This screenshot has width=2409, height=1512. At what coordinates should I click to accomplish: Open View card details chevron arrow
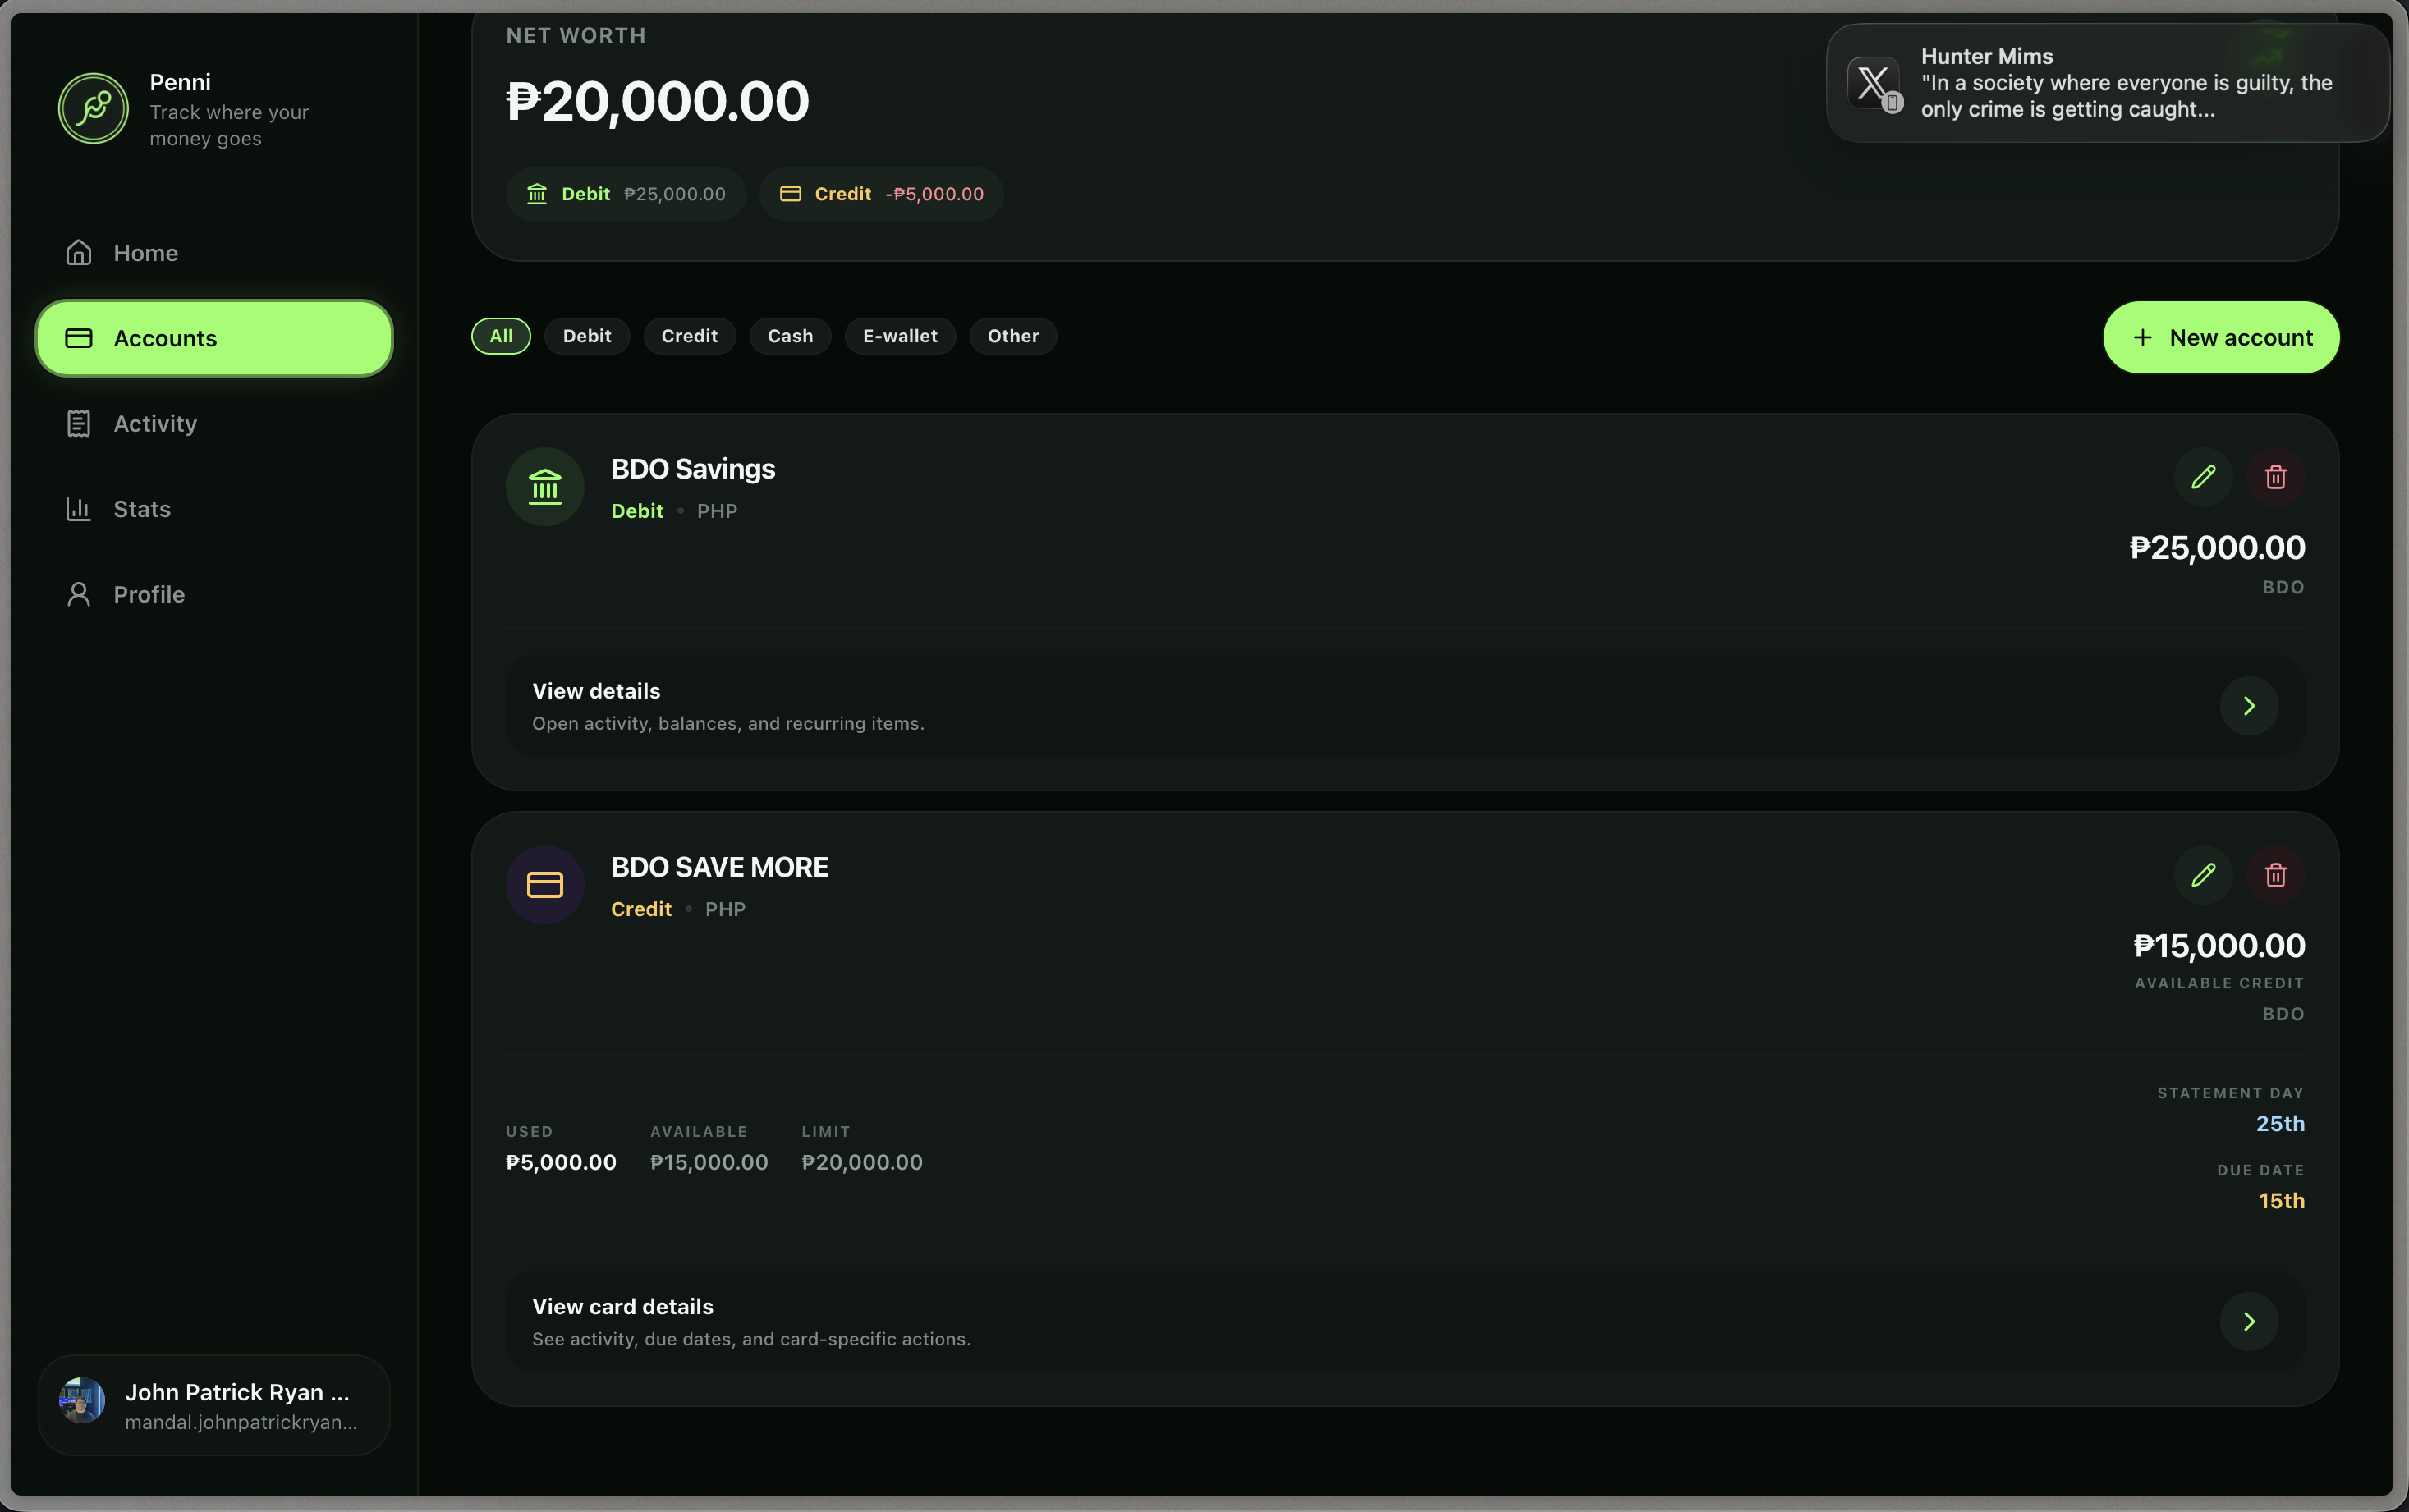(2249, 1322)
